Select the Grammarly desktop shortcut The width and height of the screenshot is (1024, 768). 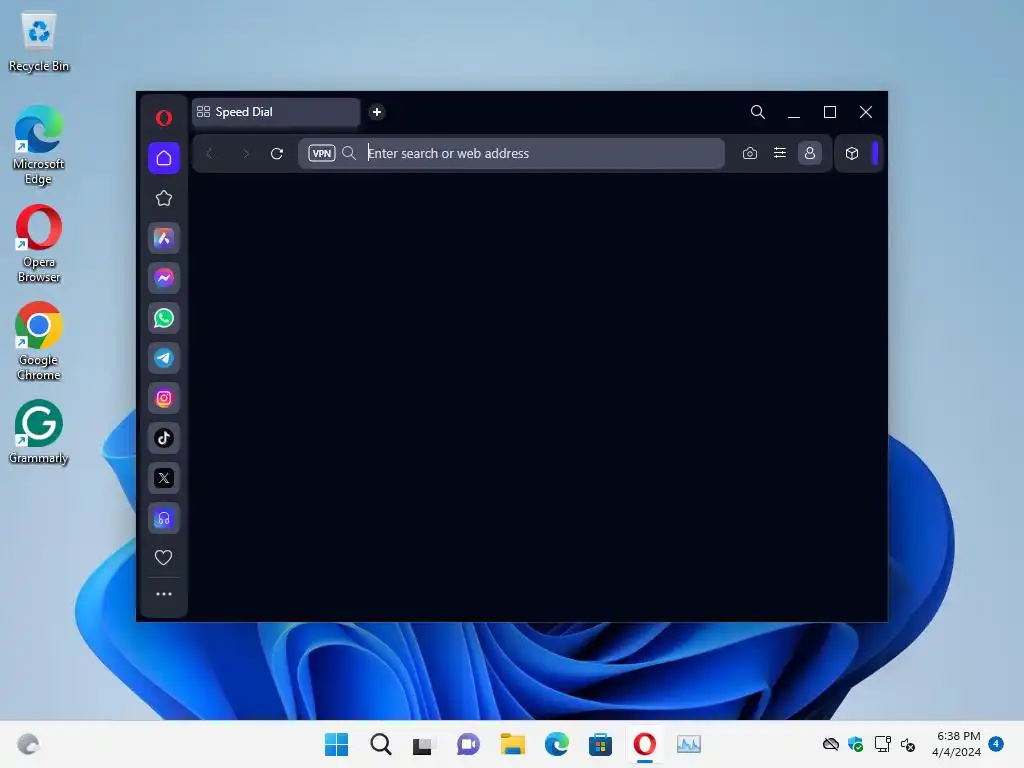(x=39, y=432)
